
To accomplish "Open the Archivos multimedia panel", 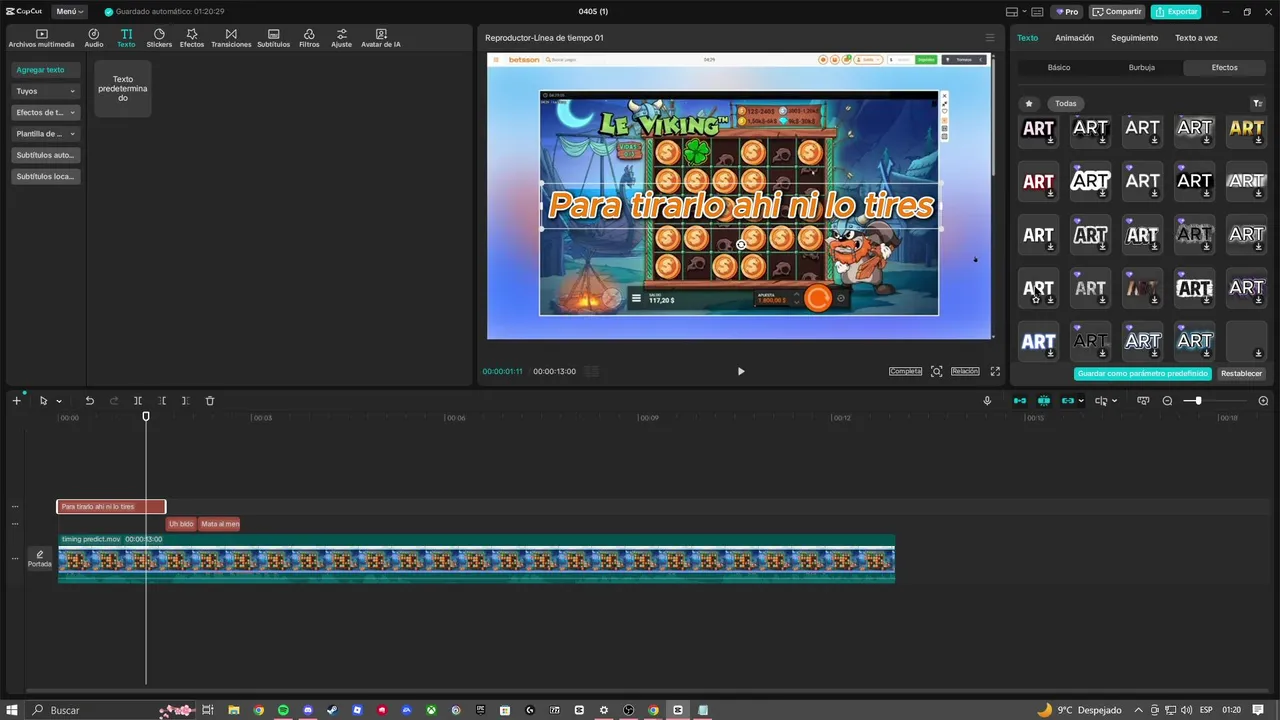I will (x=41, y=38).
